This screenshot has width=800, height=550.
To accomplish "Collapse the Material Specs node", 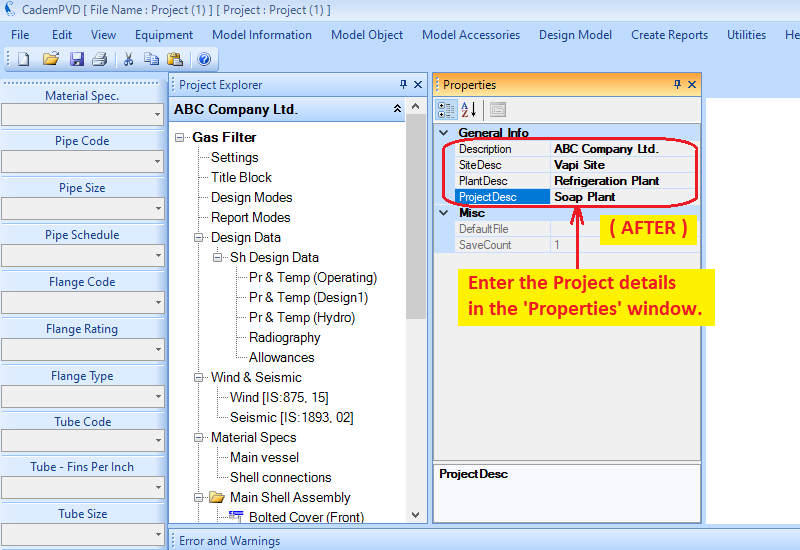I will click(x=198, y=437).
